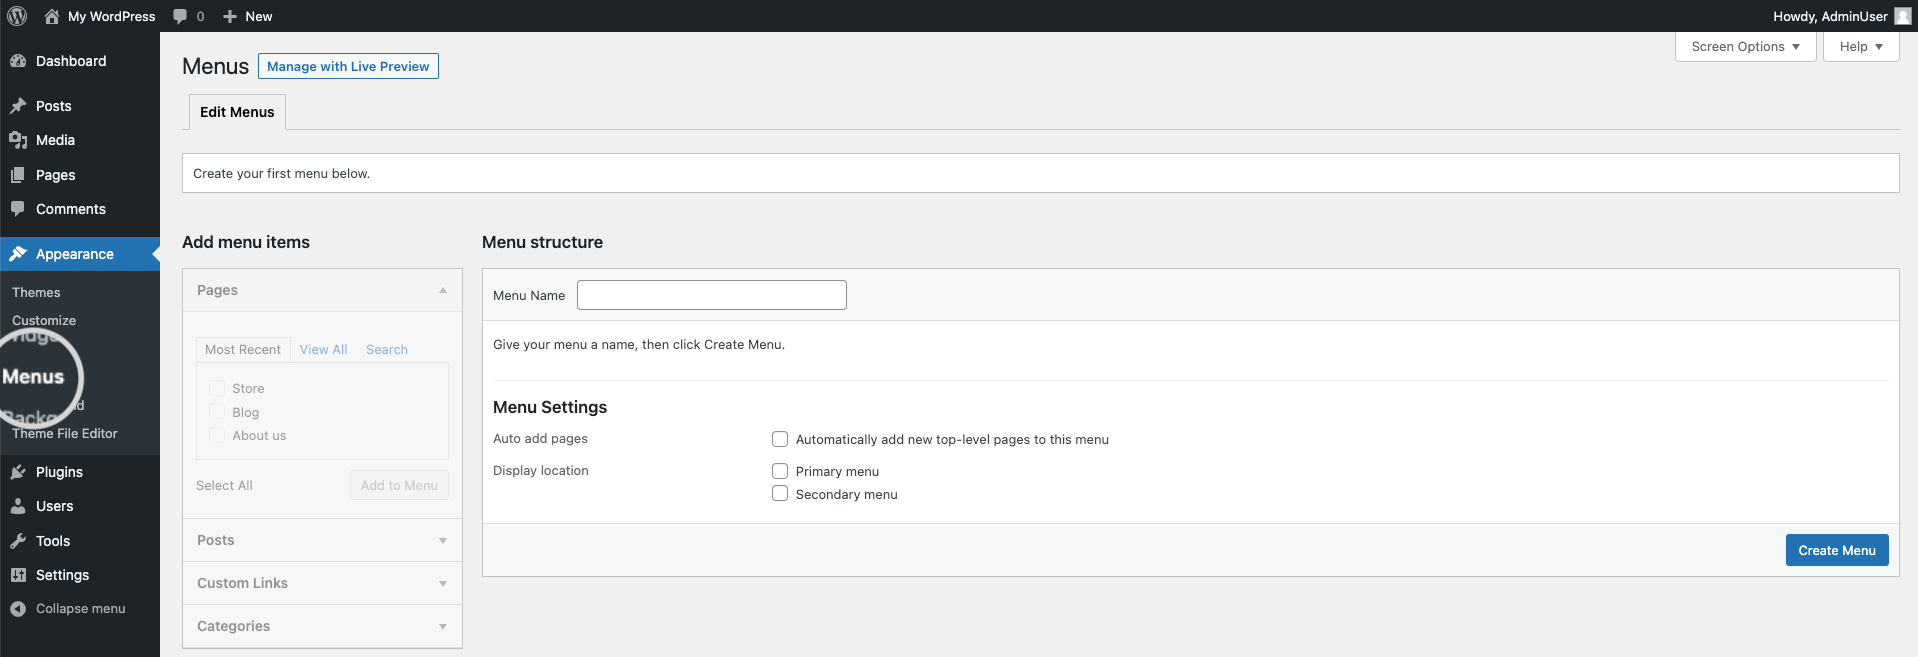This screenshot has width=1918, height=657.
Task: Open the Screen Options dropdown
Action: tap(1745, 46)
